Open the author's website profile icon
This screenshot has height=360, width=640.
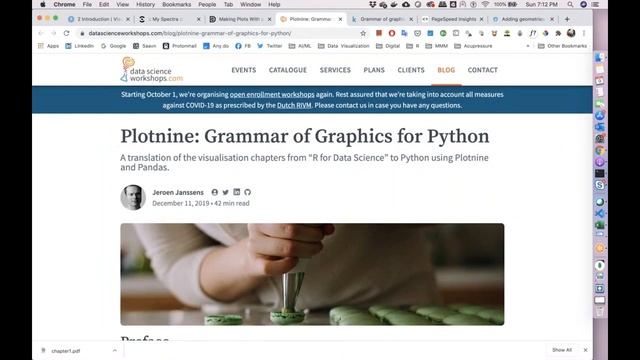(x=214, y=192)
